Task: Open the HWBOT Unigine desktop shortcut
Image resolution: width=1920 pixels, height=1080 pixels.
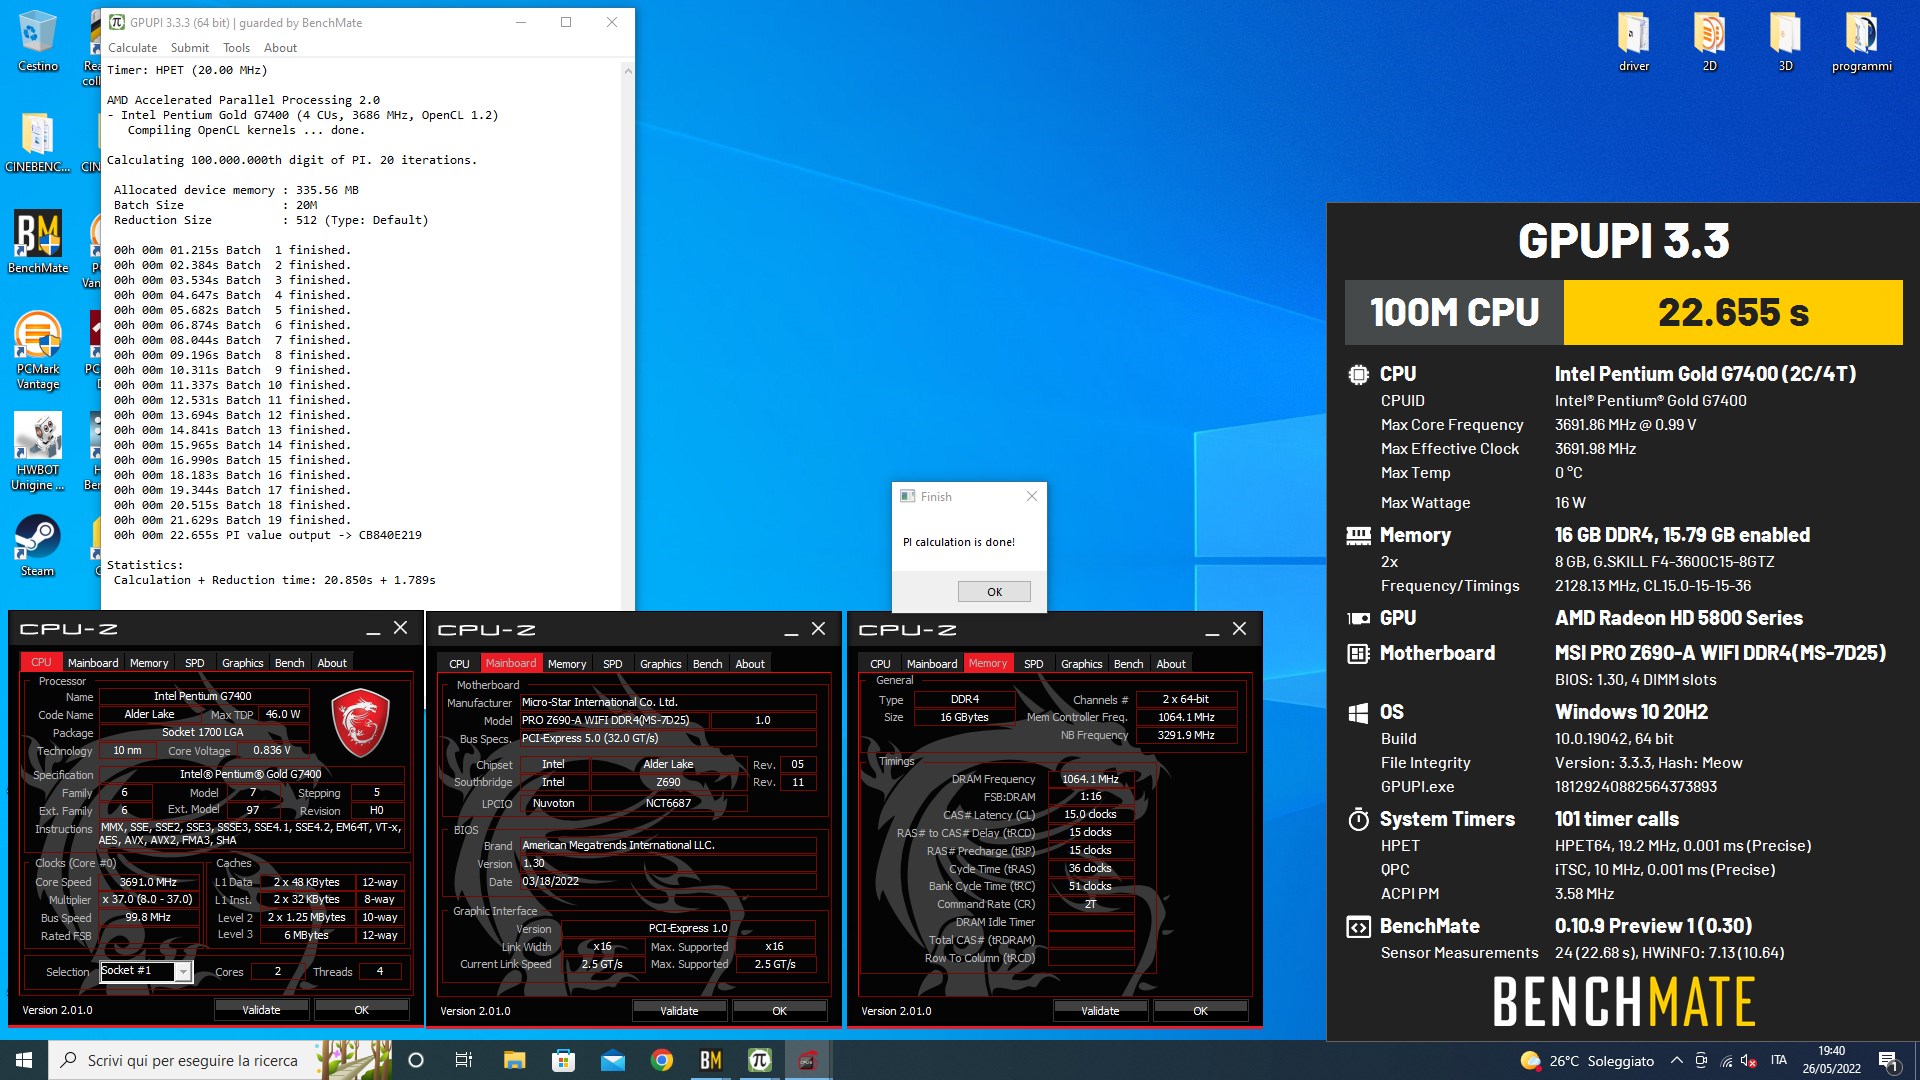Action: [x=38, y=451]
